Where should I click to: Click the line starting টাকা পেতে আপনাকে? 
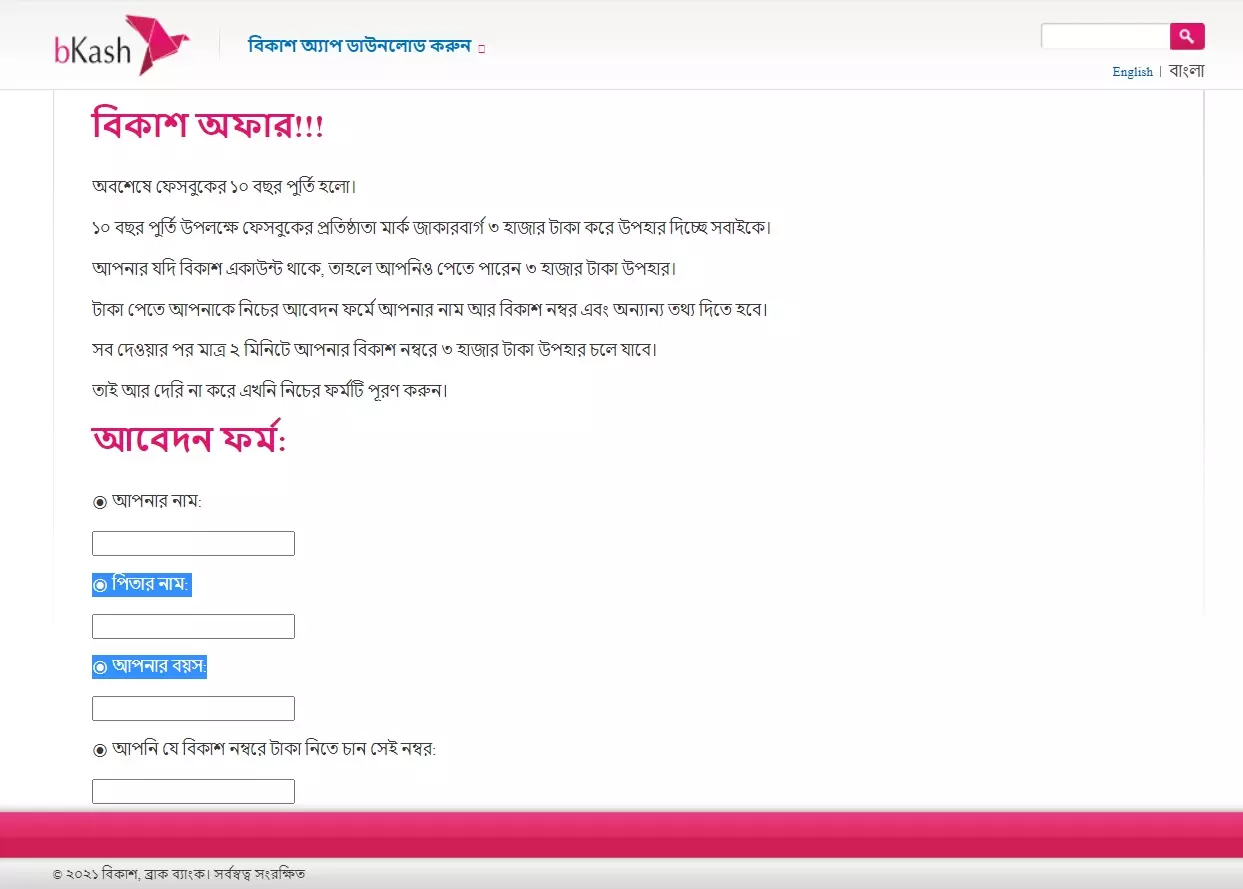click(x=430, y=310)
